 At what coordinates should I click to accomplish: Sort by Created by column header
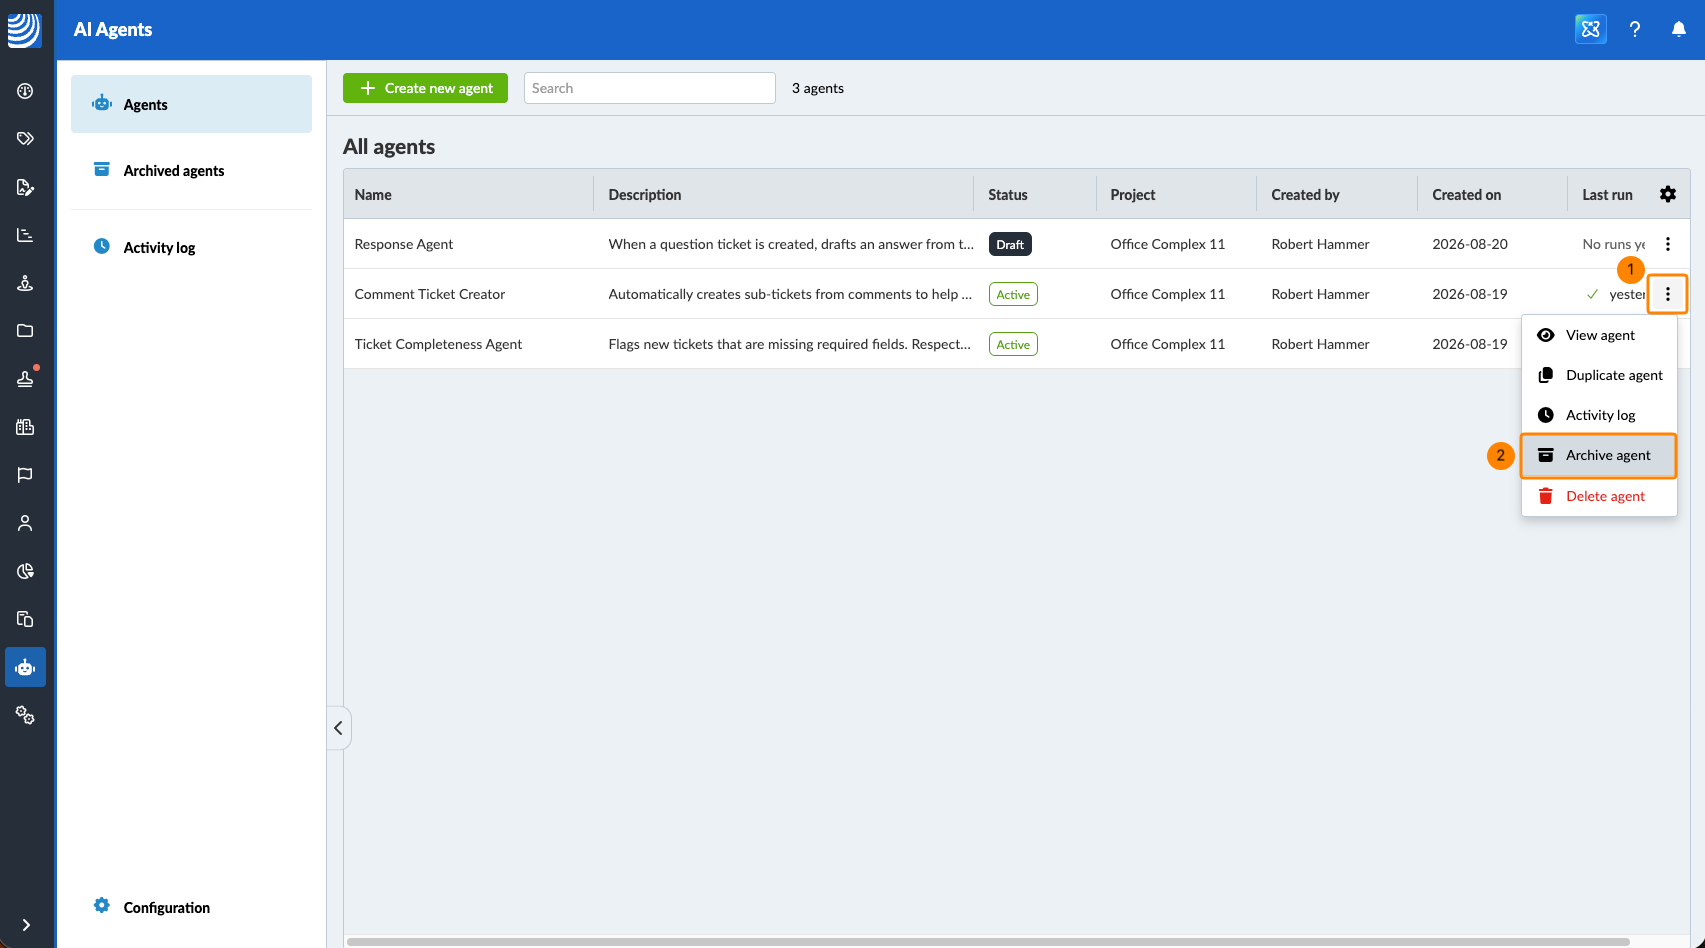[x=1305, y=195]
